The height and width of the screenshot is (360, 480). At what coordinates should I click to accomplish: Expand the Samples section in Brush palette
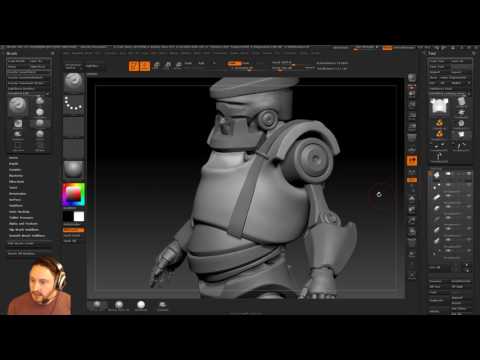tap(15, 170)
